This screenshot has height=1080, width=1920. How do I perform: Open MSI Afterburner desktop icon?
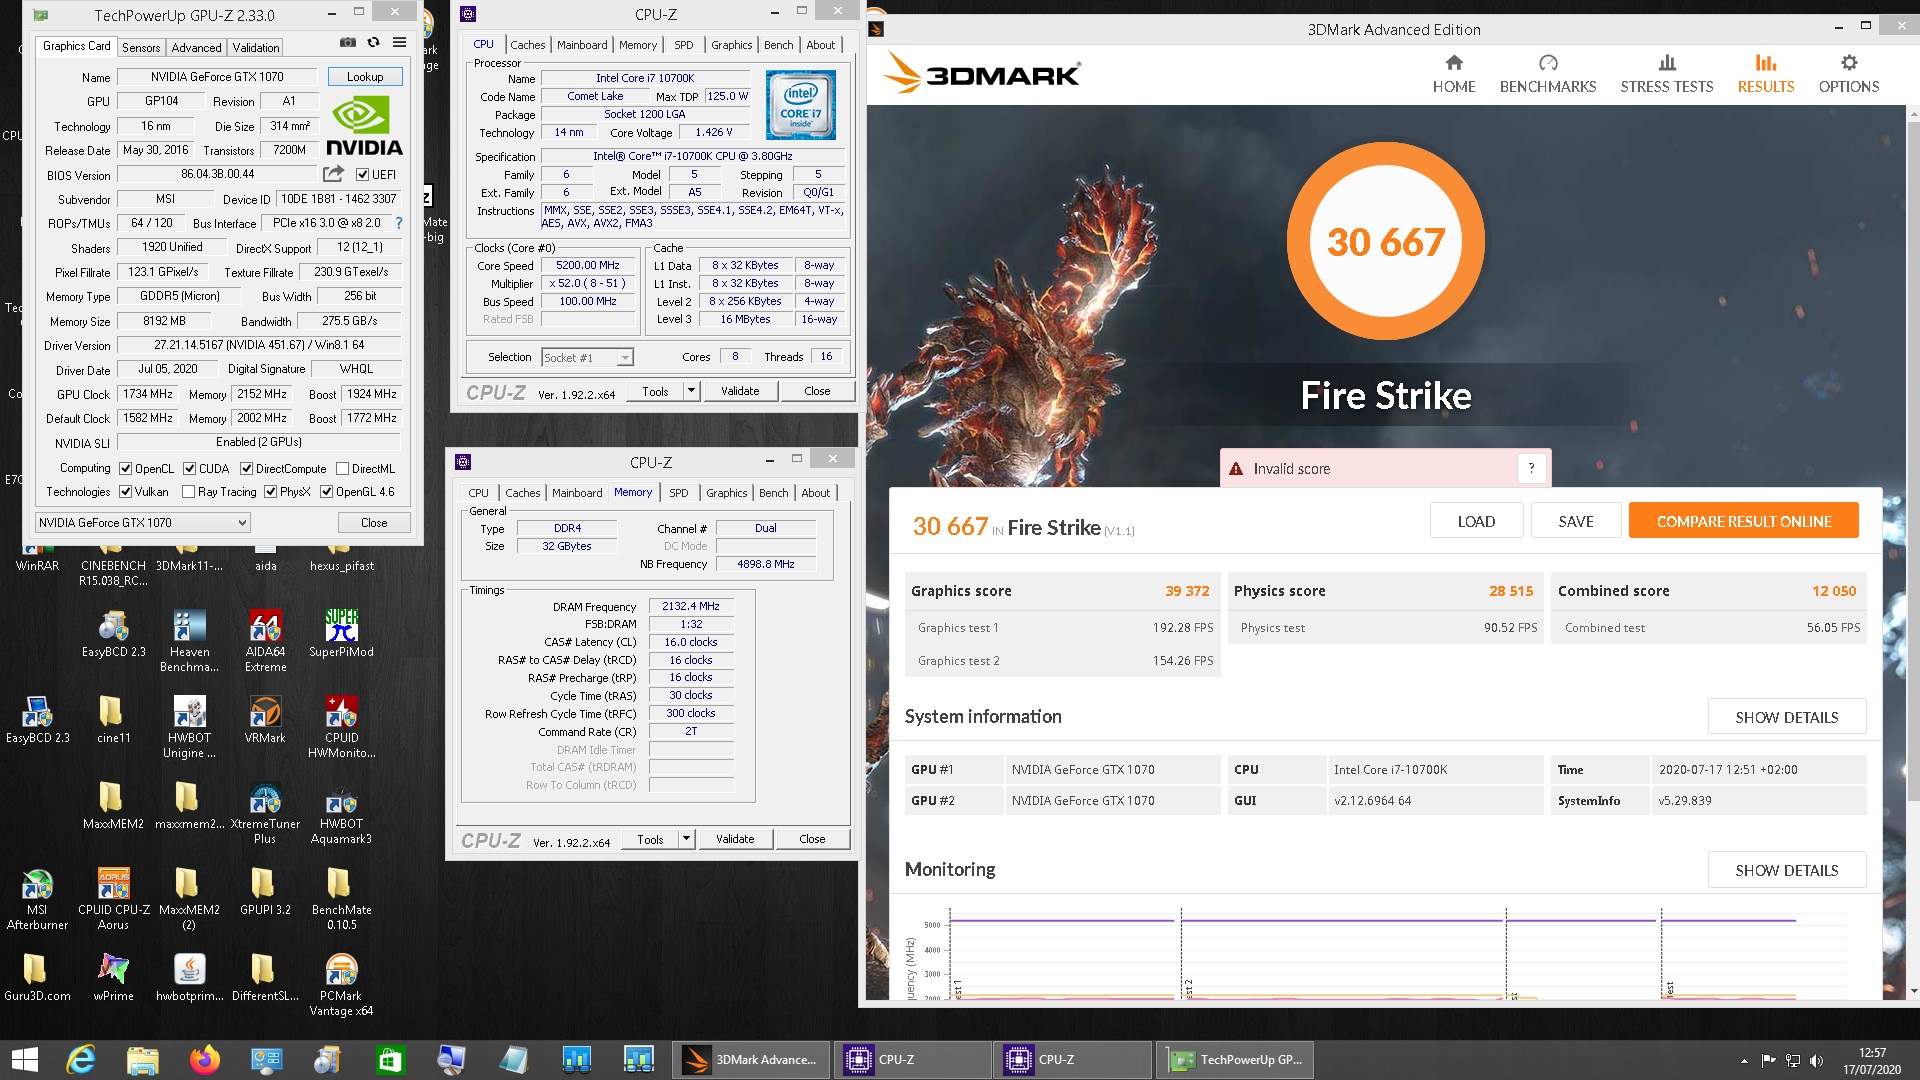pos(37,898)
